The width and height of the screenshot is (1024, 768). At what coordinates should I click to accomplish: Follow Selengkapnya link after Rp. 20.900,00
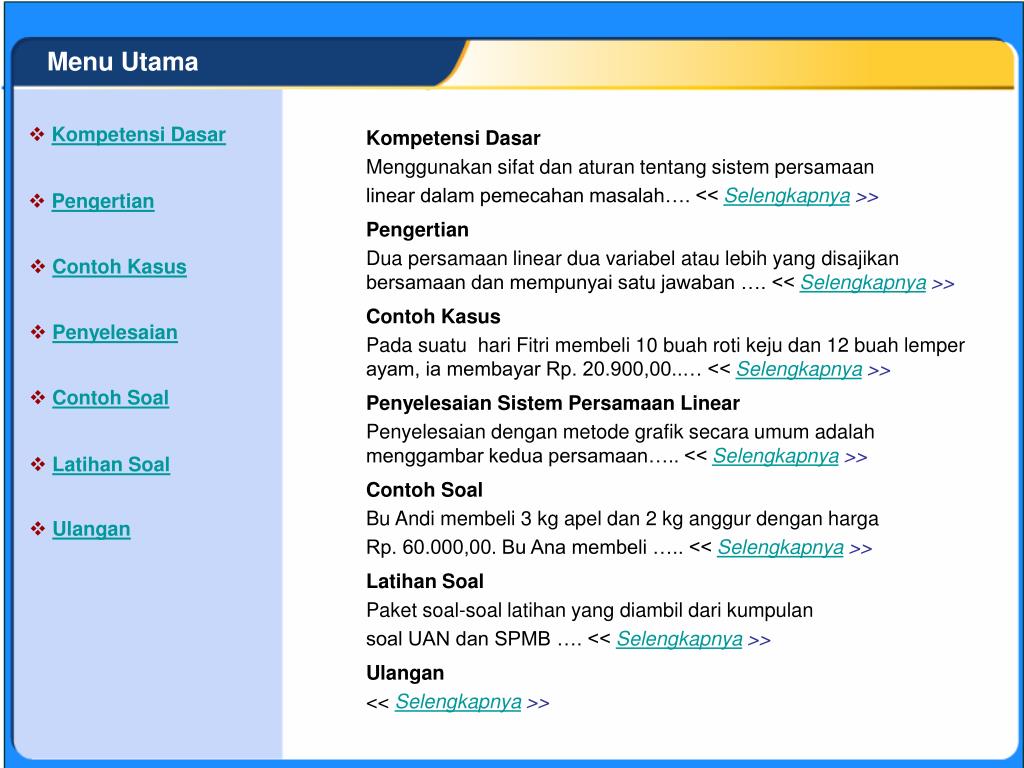coord(799,370)
